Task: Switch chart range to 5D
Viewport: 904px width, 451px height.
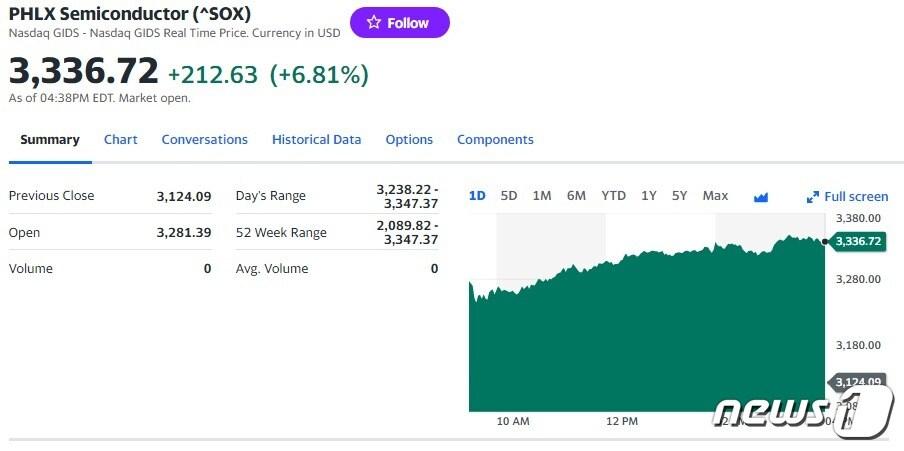Action: (509, 196)
